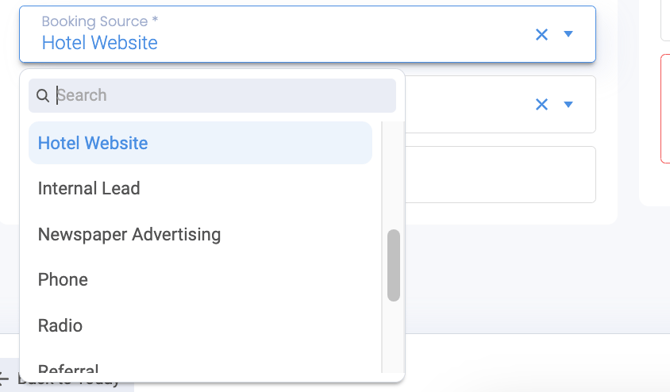The width and height of the screenshot is (670, 392).
Task: Focus the dropdown Search field
Action: pos(212,95)
